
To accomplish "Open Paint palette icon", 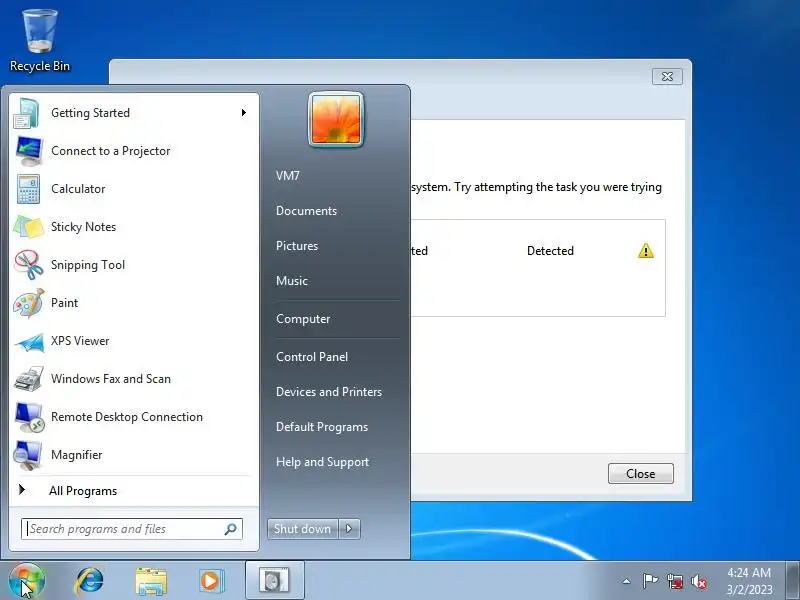I will coord(29,303).
